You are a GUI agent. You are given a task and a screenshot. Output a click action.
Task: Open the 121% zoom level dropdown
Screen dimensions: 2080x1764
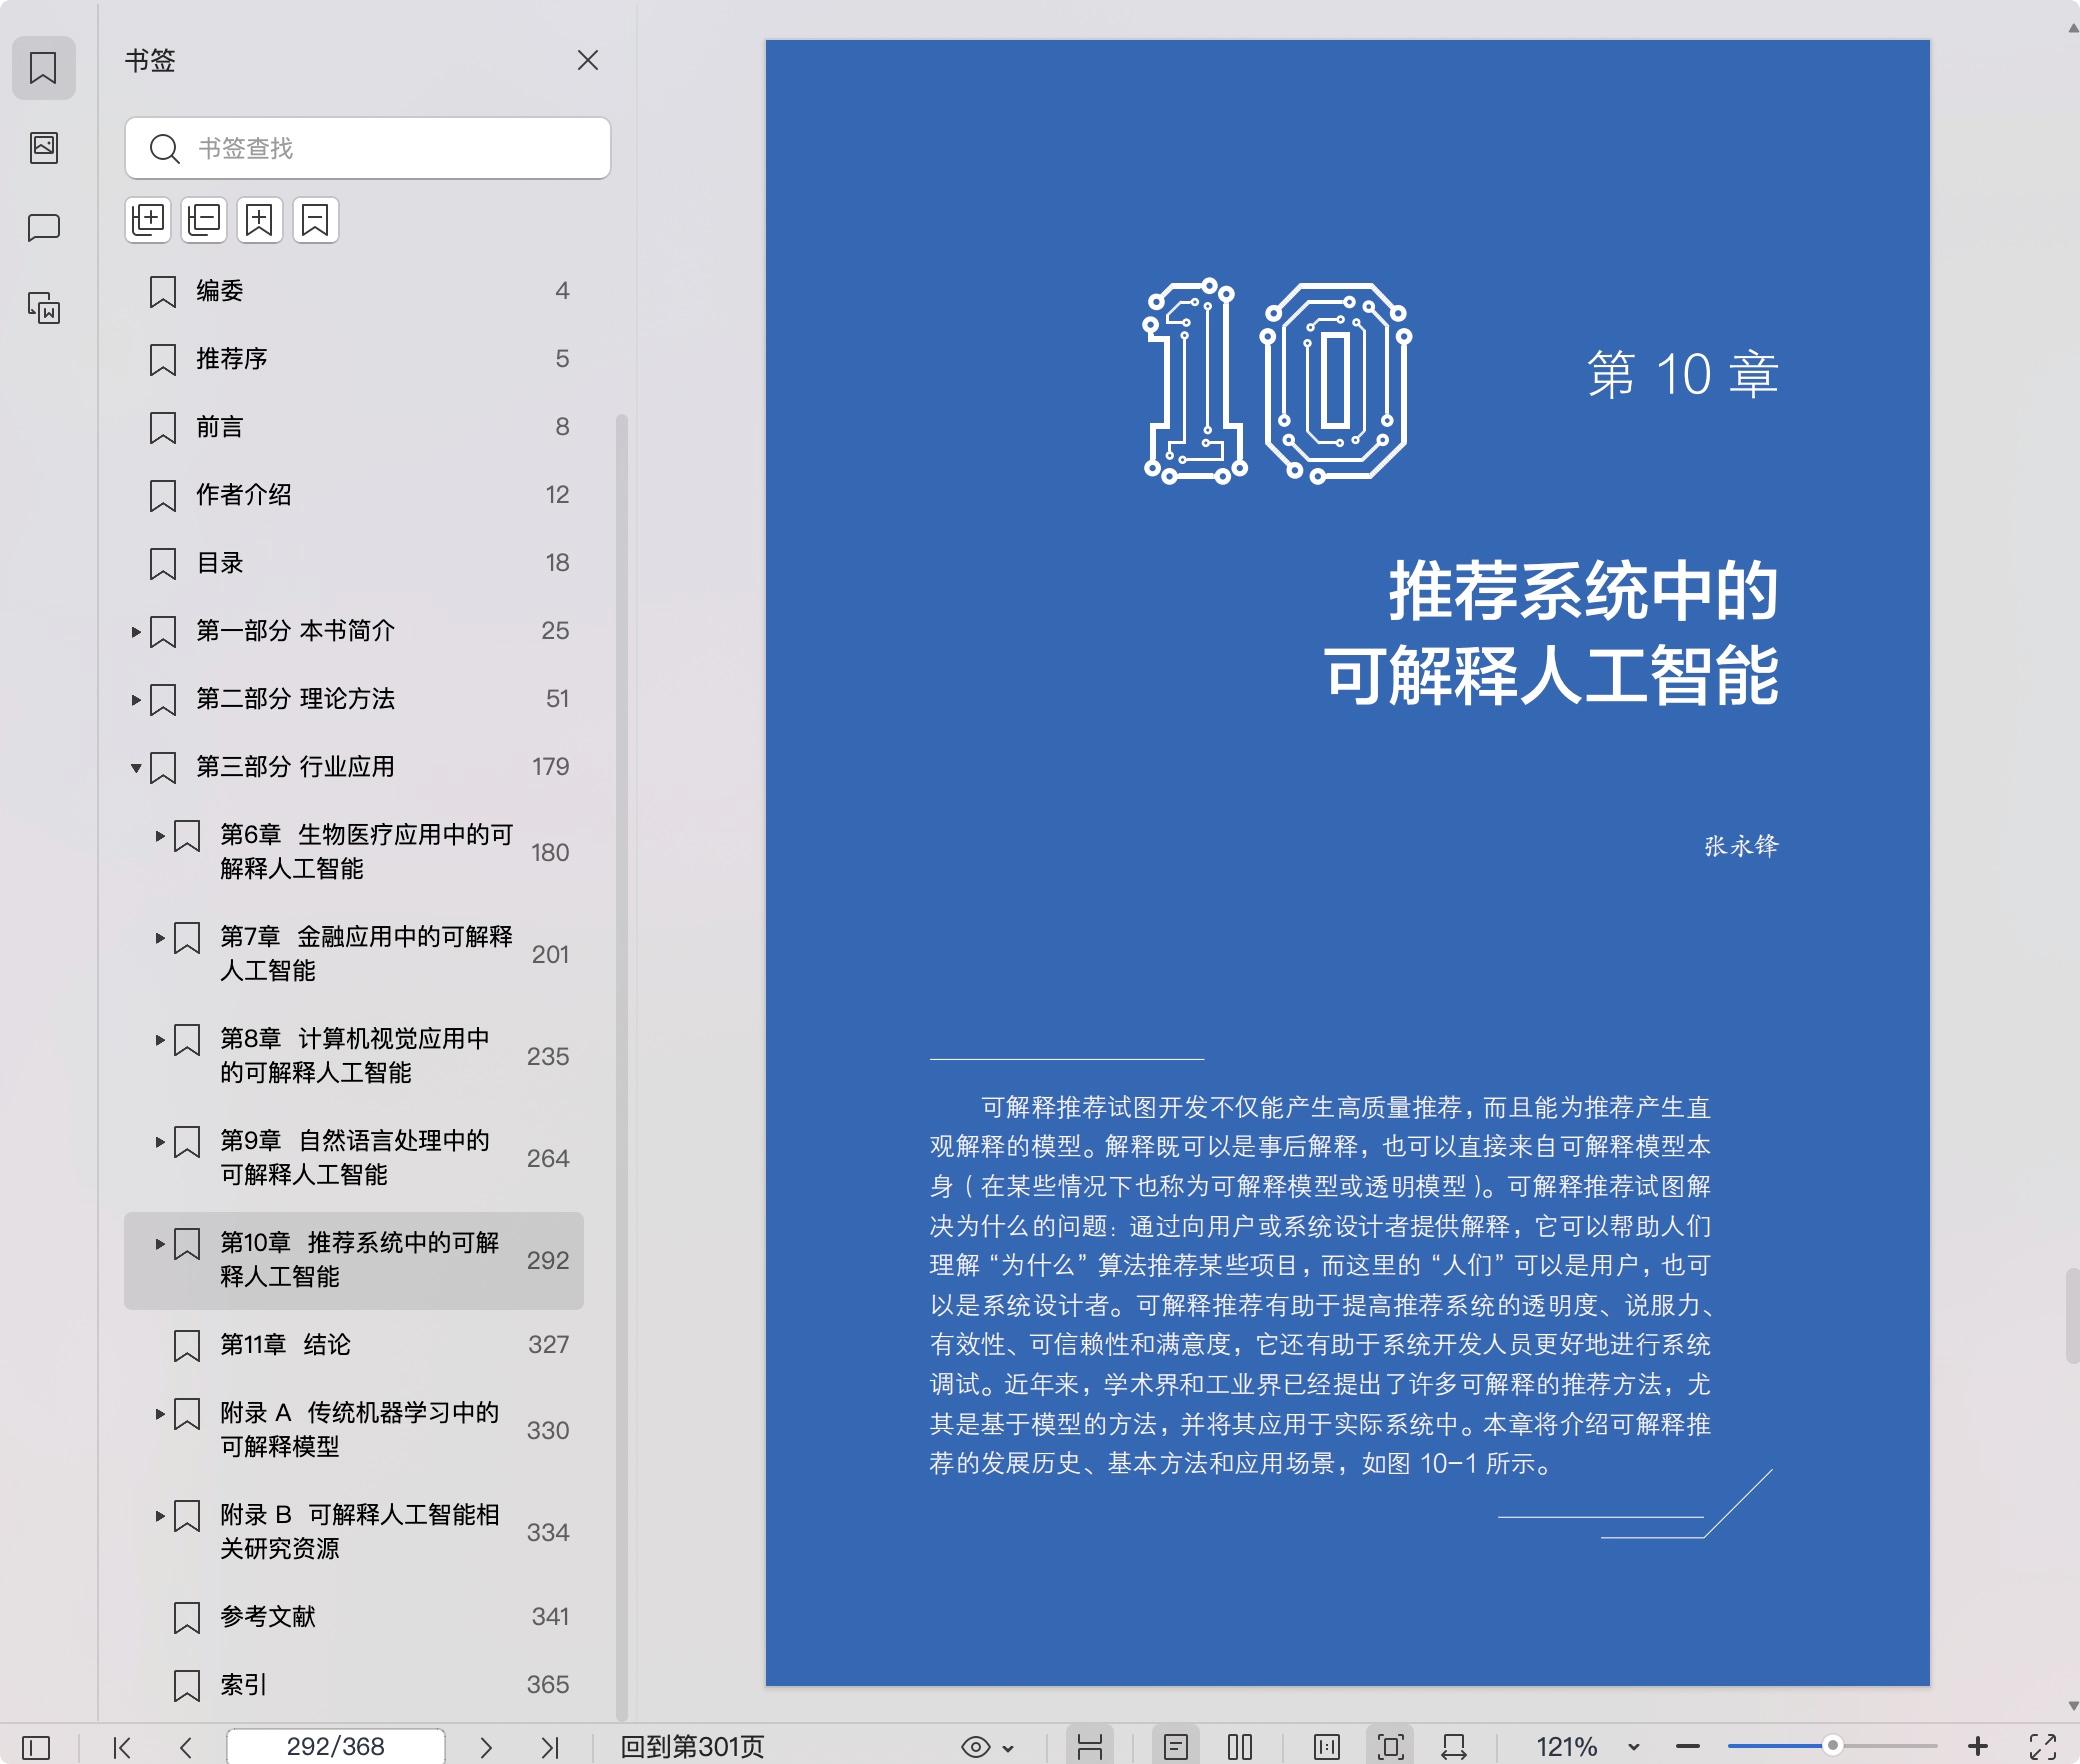(x=1633, y=1747)
